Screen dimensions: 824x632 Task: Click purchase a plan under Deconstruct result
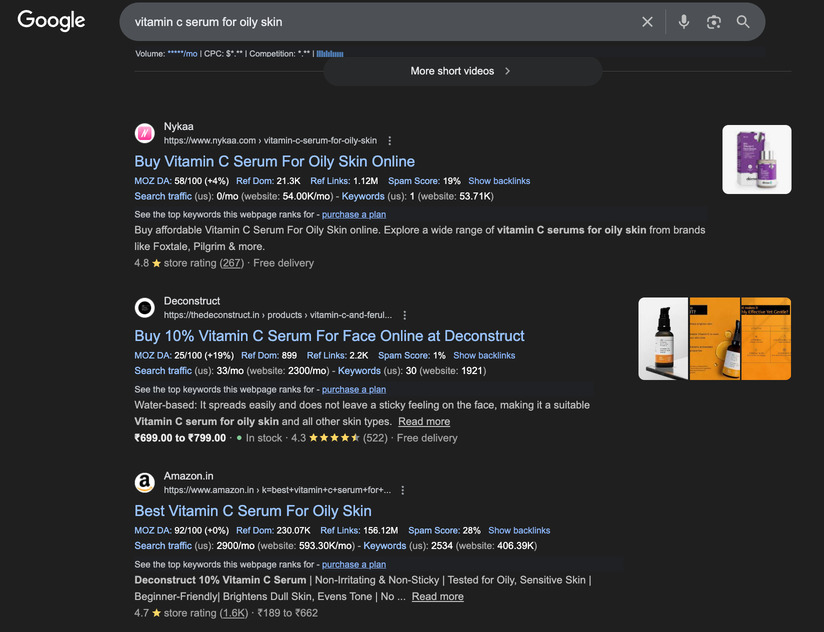tap(354, 389)
